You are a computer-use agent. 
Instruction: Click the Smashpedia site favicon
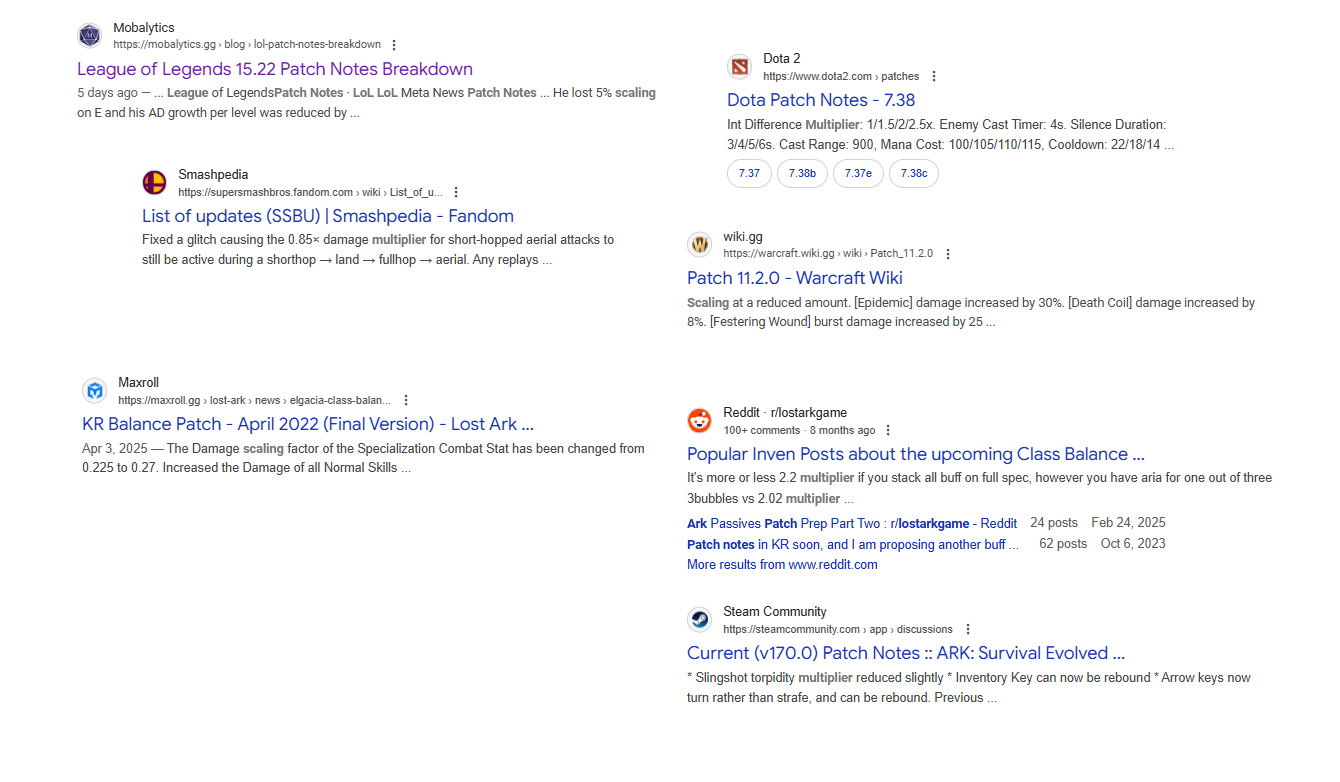click(155, 183)
